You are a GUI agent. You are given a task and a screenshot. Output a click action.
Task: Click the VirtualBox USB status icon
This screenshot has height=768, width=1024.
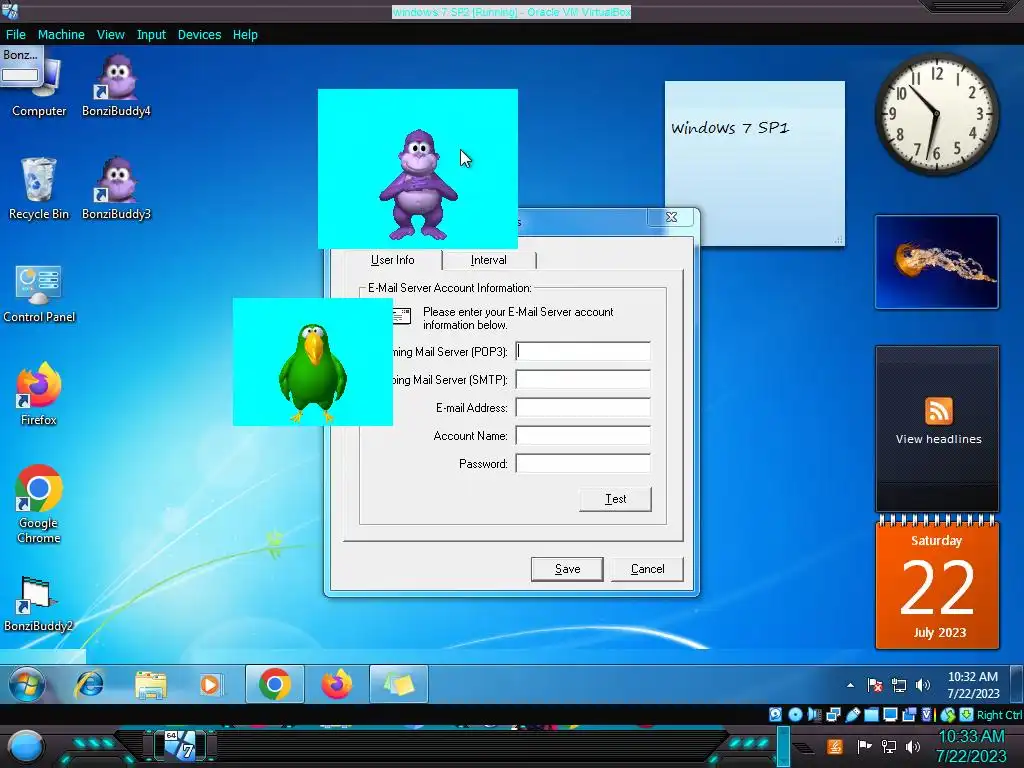(852, 714)
